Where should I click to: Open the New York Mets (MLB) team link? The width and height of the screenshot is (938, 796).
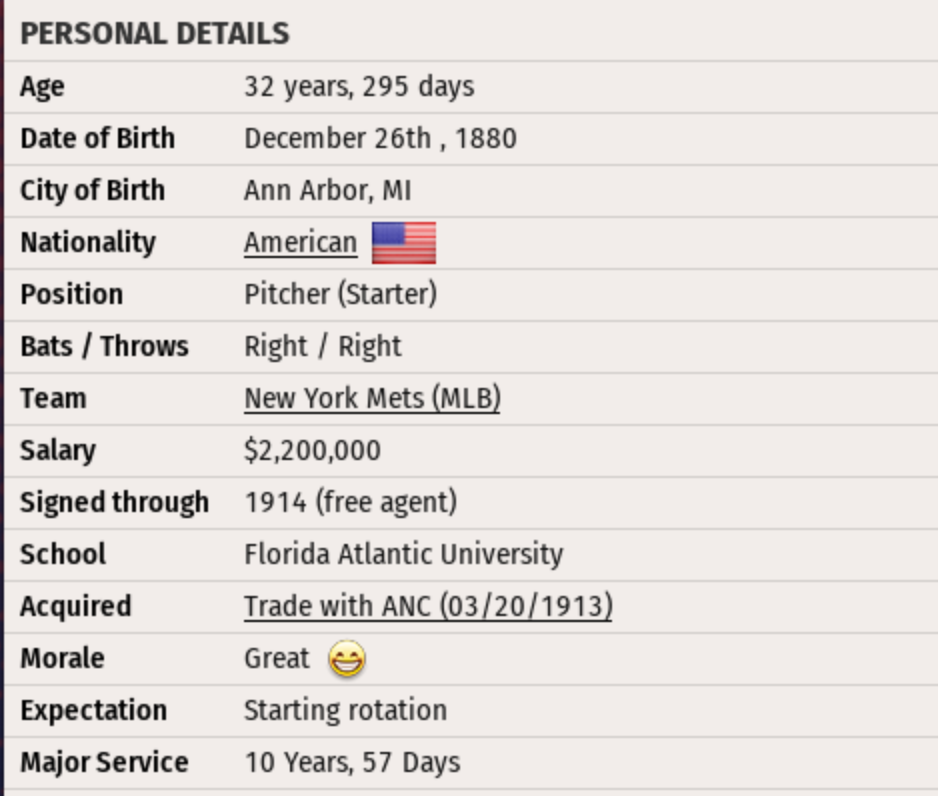[372, 398]
